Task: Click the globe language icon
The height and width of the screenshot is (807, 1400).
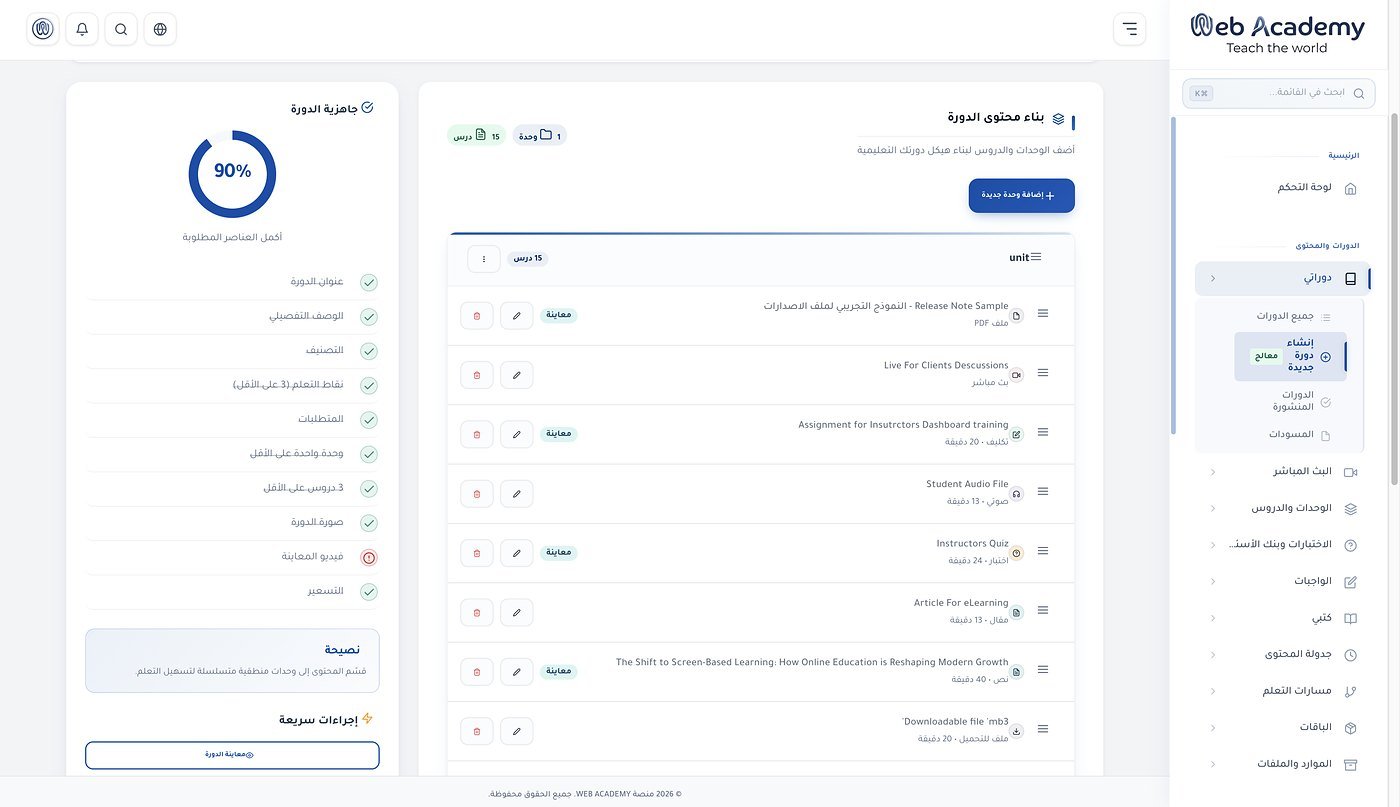Action: [x=160, y=29]
